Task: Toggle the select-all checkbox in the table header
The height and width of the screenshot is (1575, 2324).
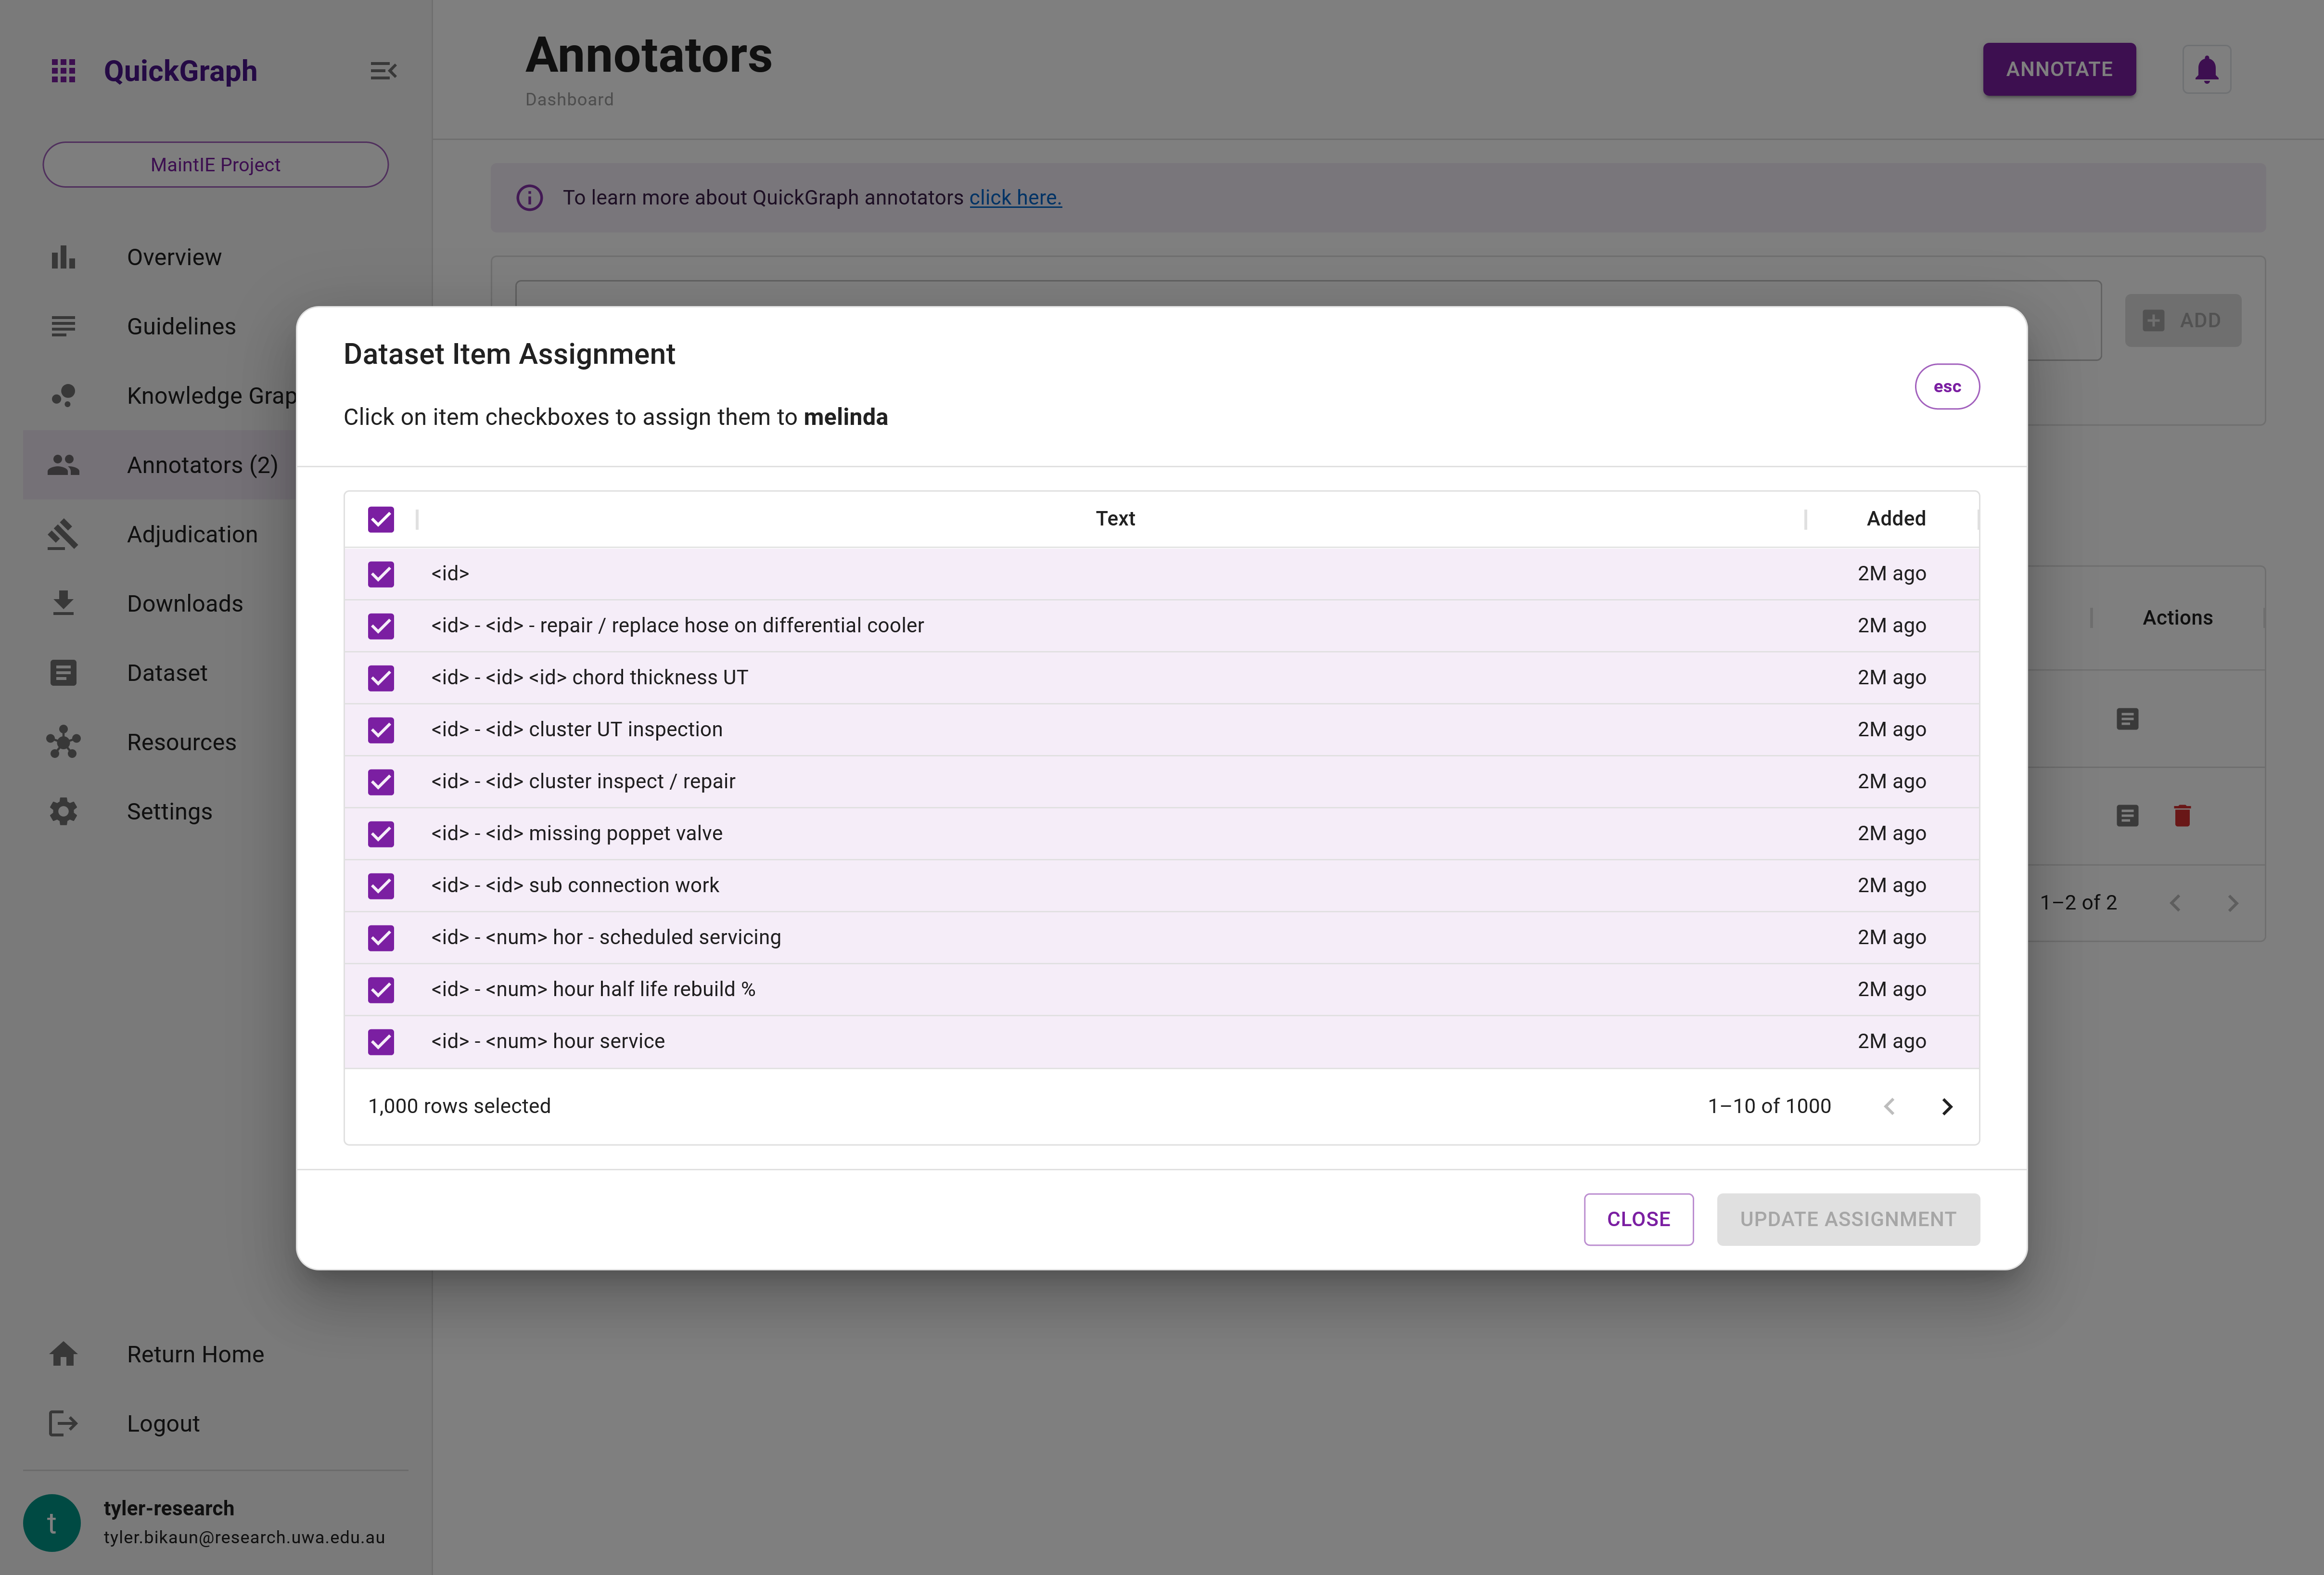Action: [x=381, y=519]
